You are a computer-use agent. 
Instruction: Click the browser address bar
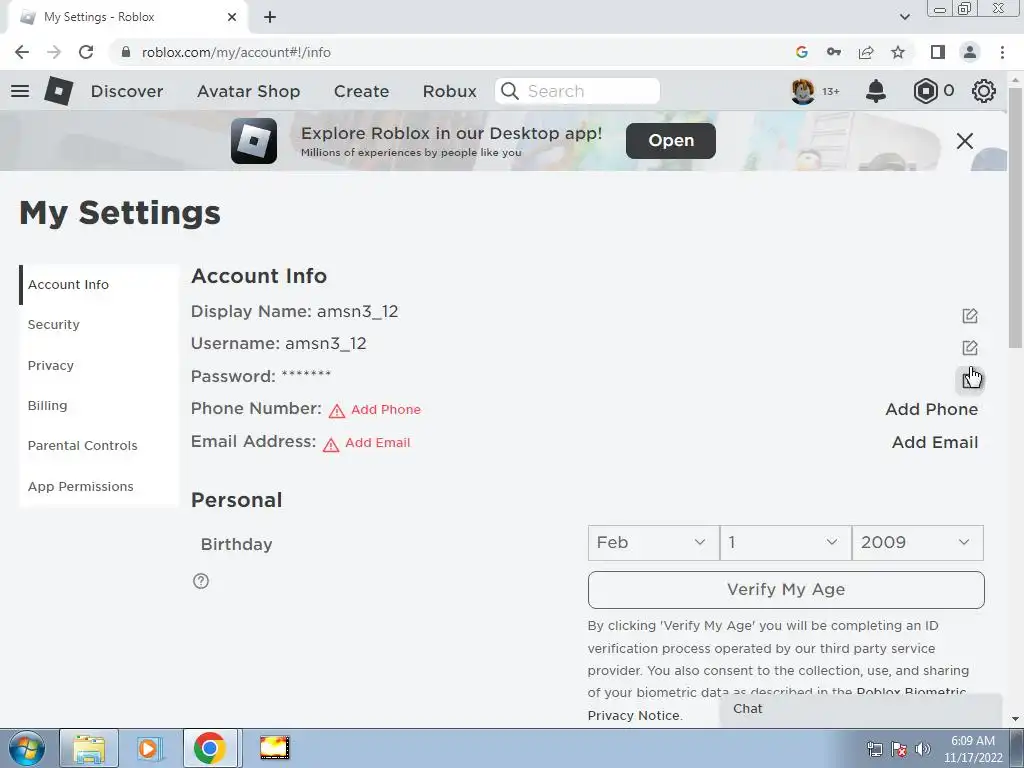click(457, 52)
